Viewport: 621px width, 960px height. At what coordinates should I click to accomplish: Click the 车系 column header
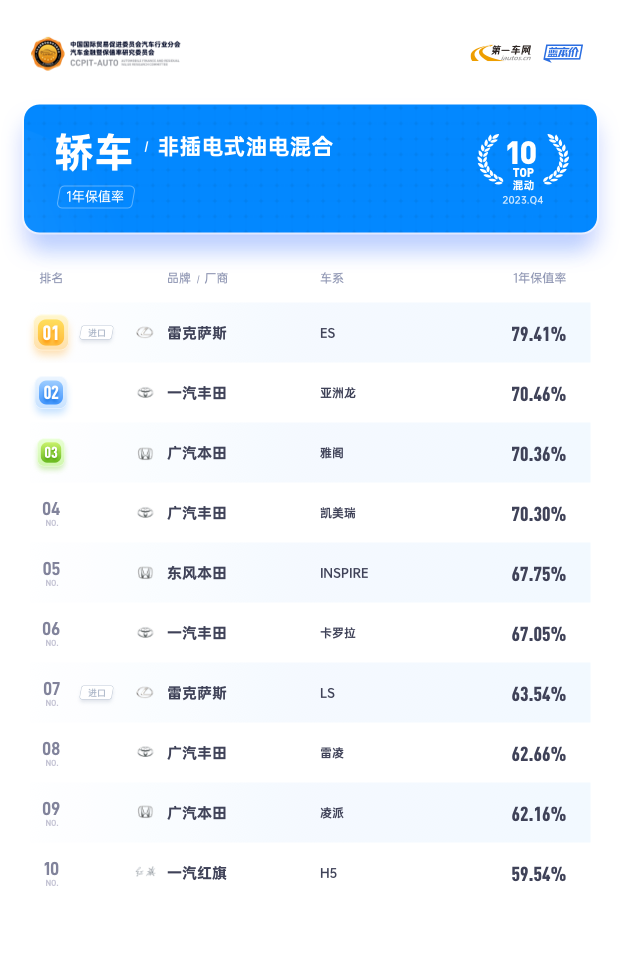coord(332,278)
